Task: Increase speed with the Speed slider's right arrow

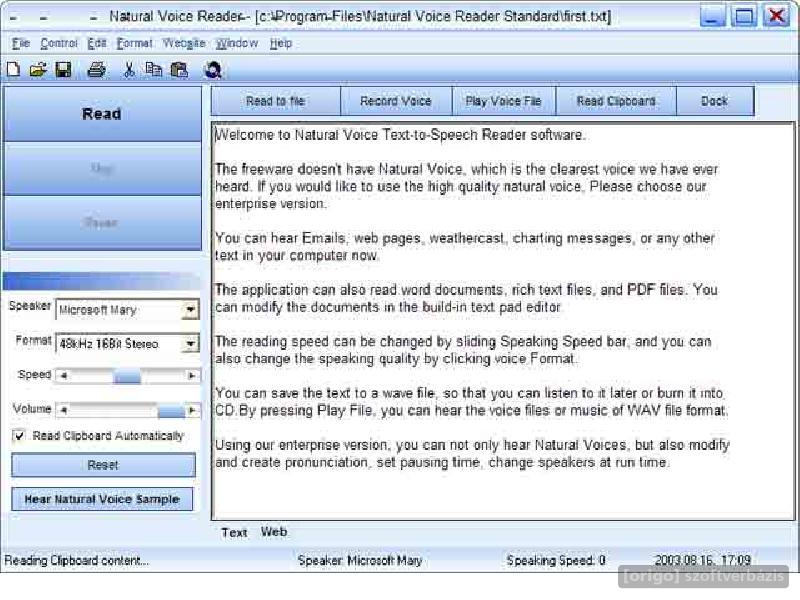Action: click(192, 376)
